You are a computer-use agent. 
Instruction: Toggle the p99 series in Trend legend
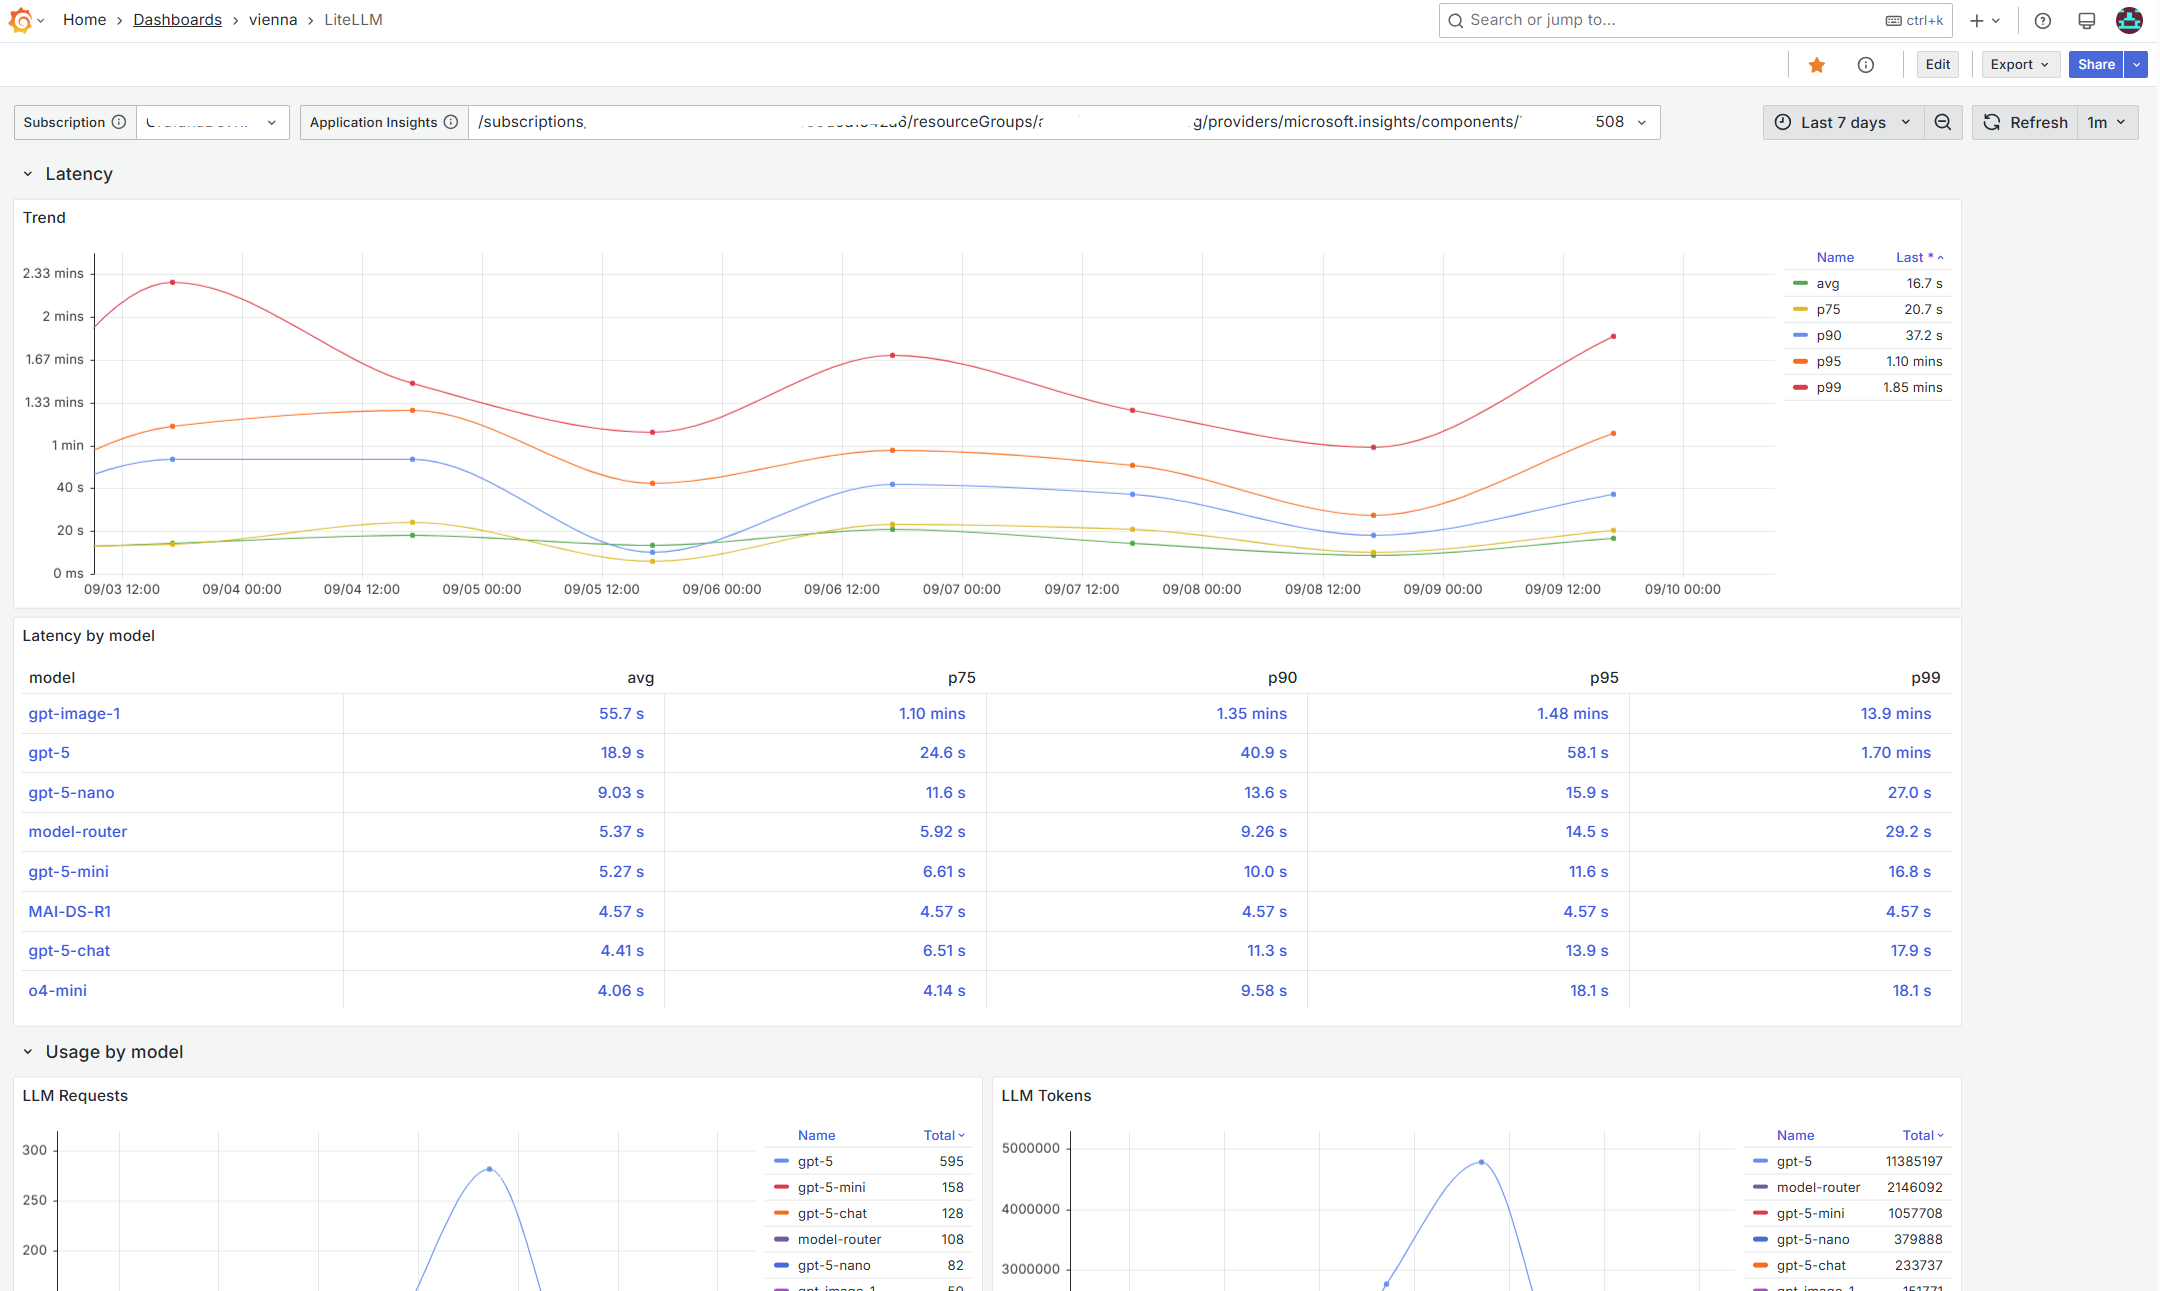[x=1828, y=388]
